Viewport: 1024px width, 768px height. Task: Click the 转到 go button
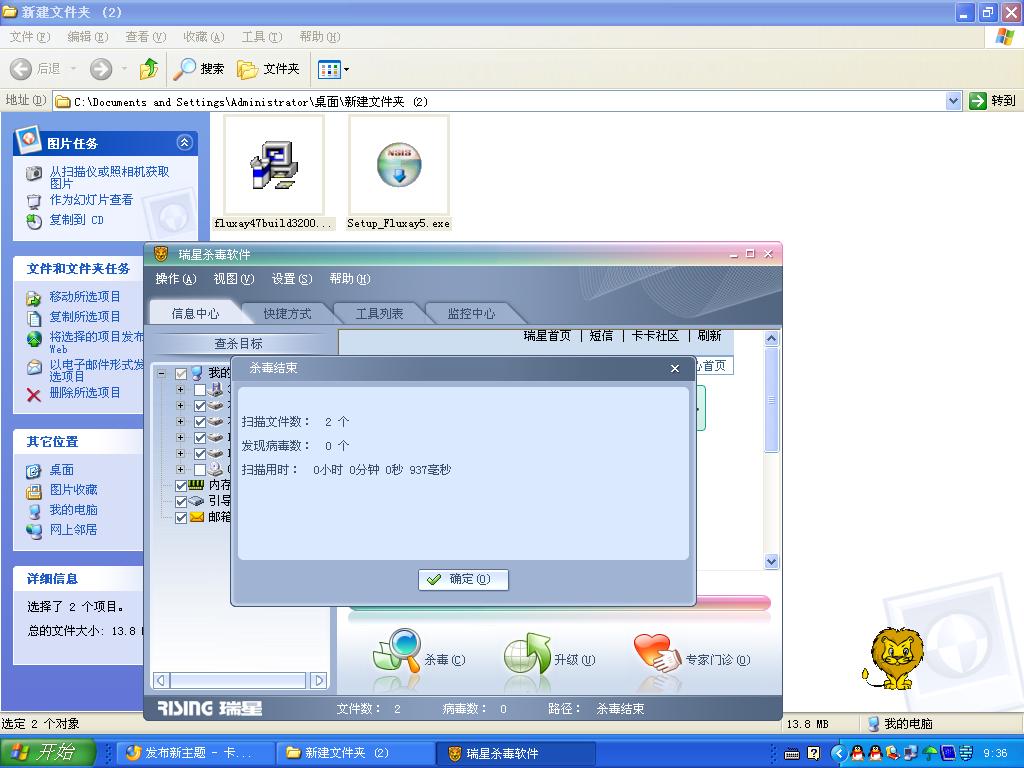[x=993, y=101]
